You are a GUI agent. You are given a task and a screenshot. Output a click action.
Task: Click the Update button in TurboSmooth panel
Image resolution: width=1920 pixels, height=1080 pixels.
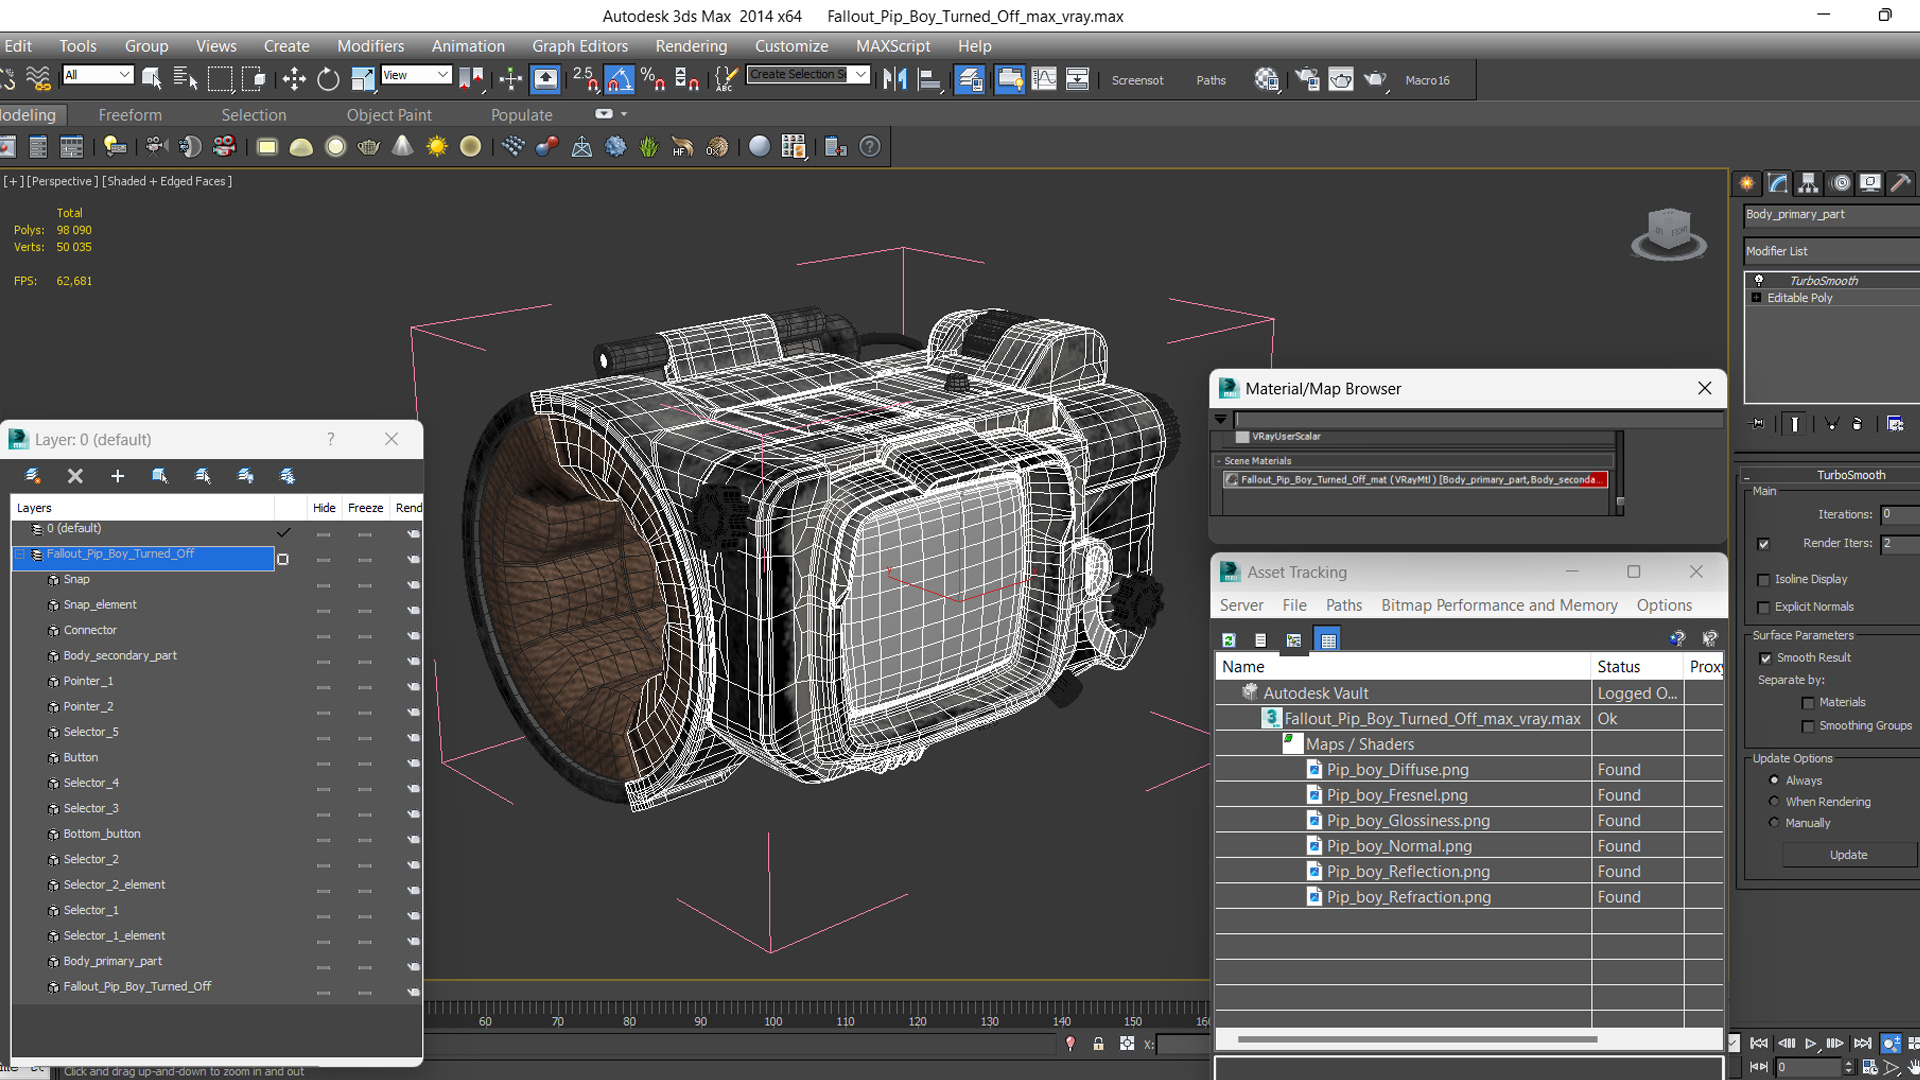pos(1847,855)
